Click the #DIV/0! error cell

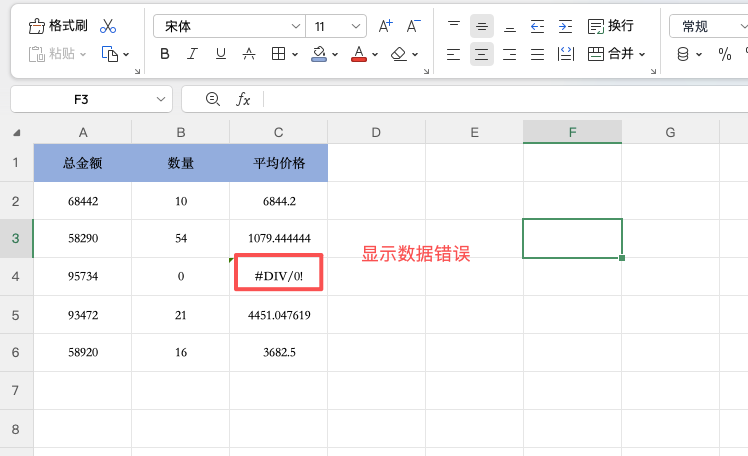pyautogui.click(x=279, y=276)
